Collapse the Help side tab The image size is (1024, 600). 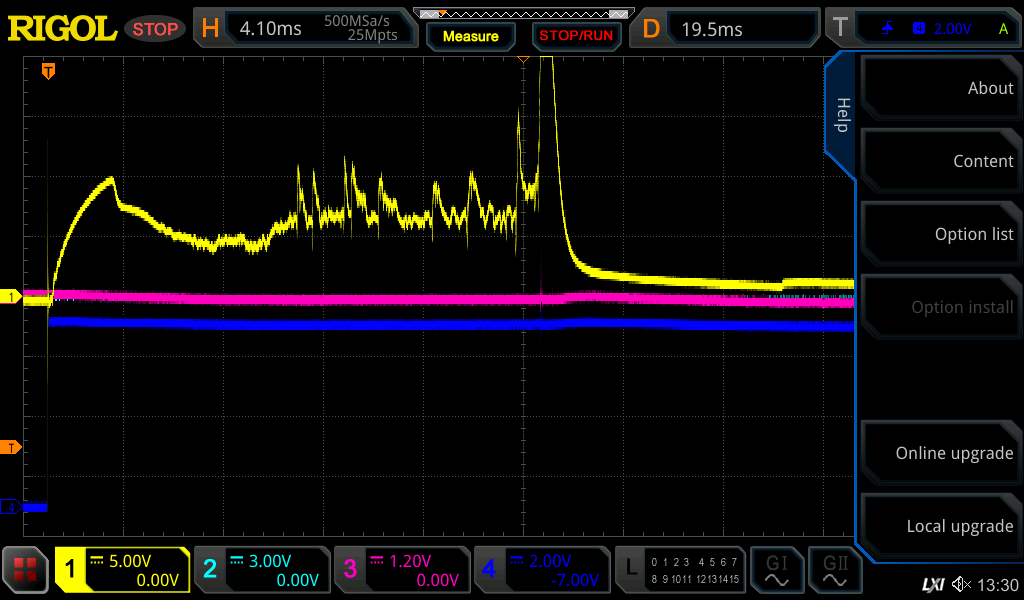841,115
